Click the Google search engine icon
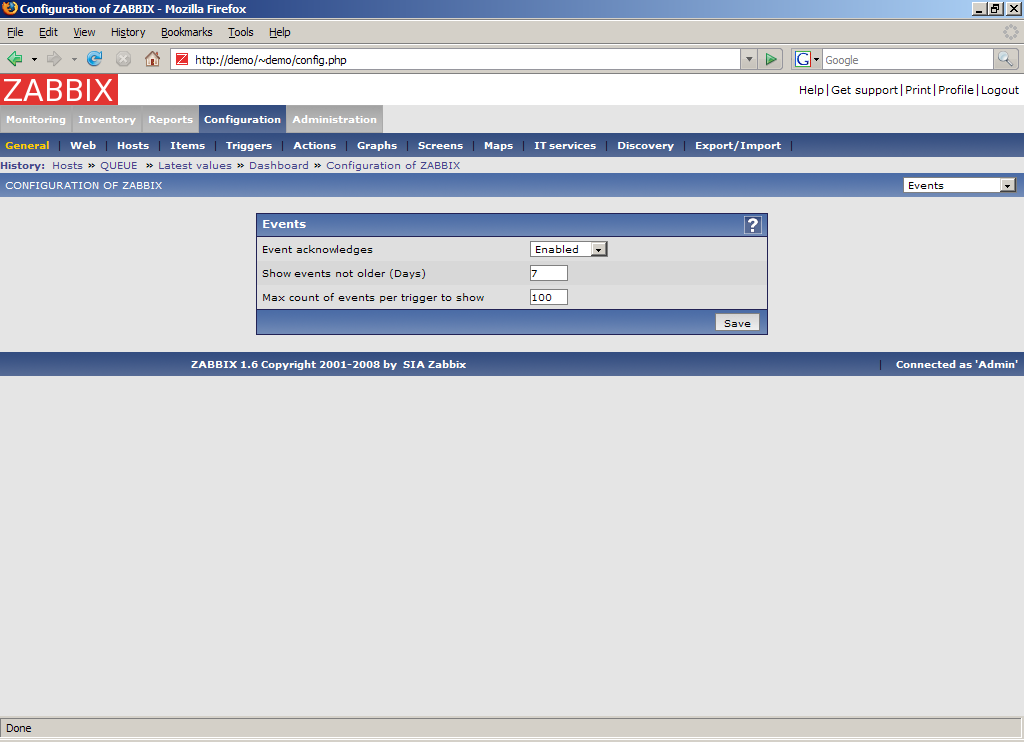Screen dimensions: 1024x742 click(803, 59)
